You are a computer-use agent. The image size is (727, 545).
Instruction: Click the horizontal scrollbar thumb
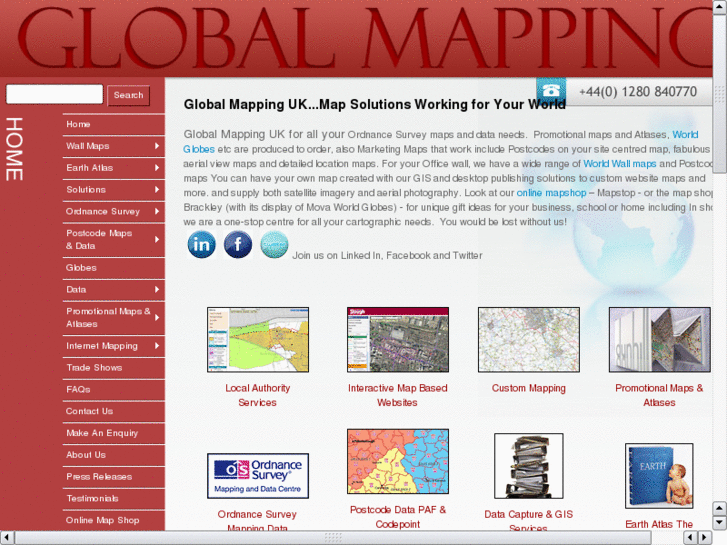tap(333, 538)
